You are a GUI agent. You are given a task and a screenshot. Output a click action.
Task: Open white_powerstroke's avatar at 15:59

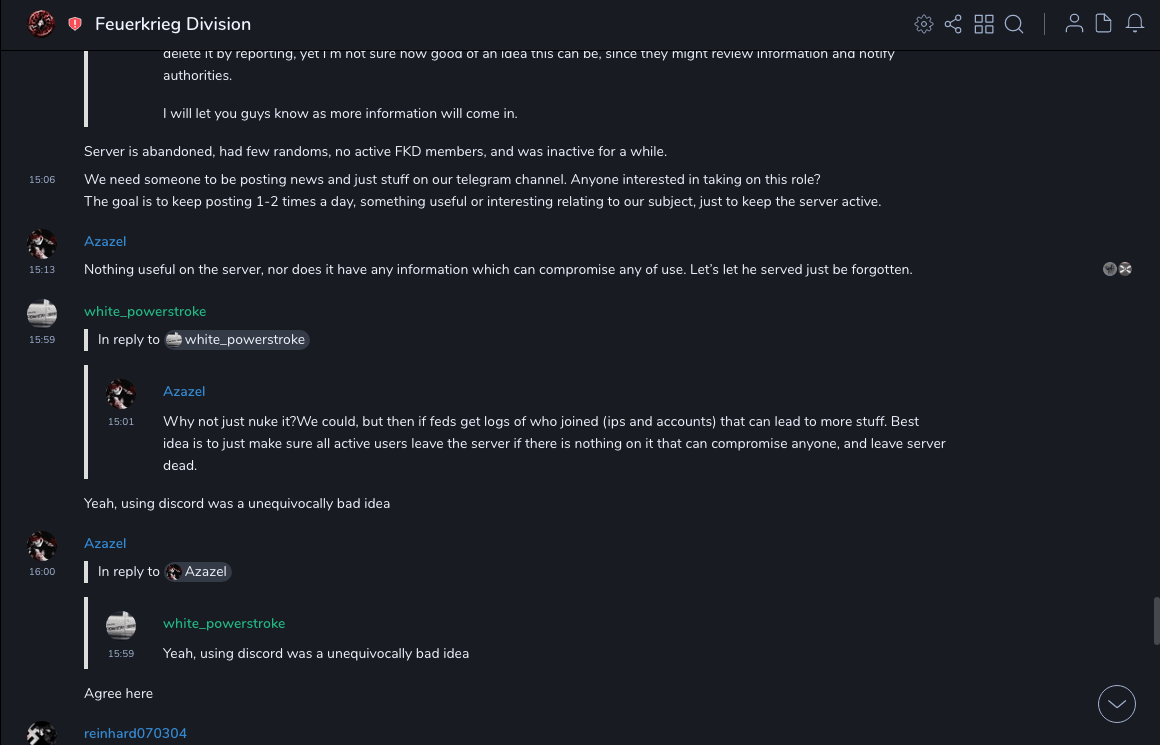(41, 313)
